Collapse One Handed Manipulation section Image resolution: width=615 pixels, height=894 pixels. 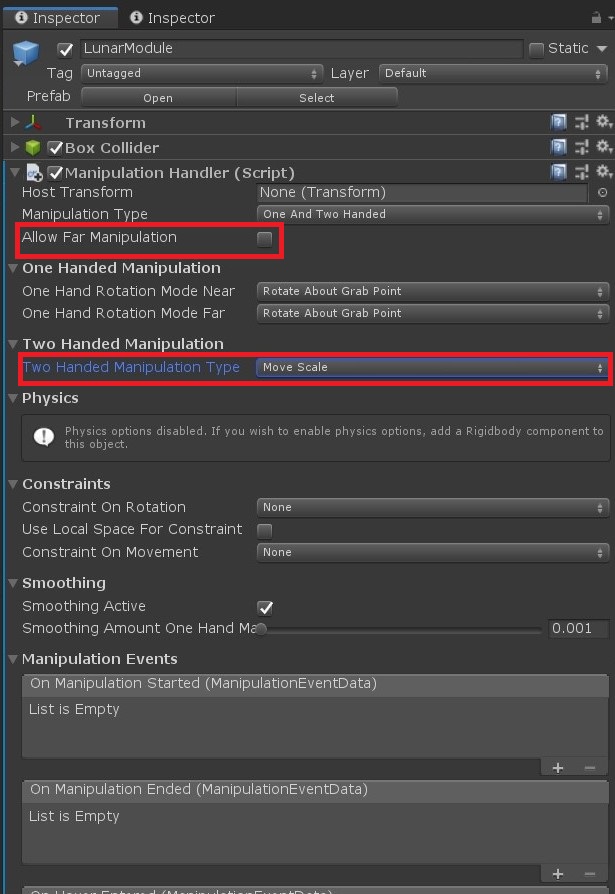pyautogui.click(x=13, y=267)
